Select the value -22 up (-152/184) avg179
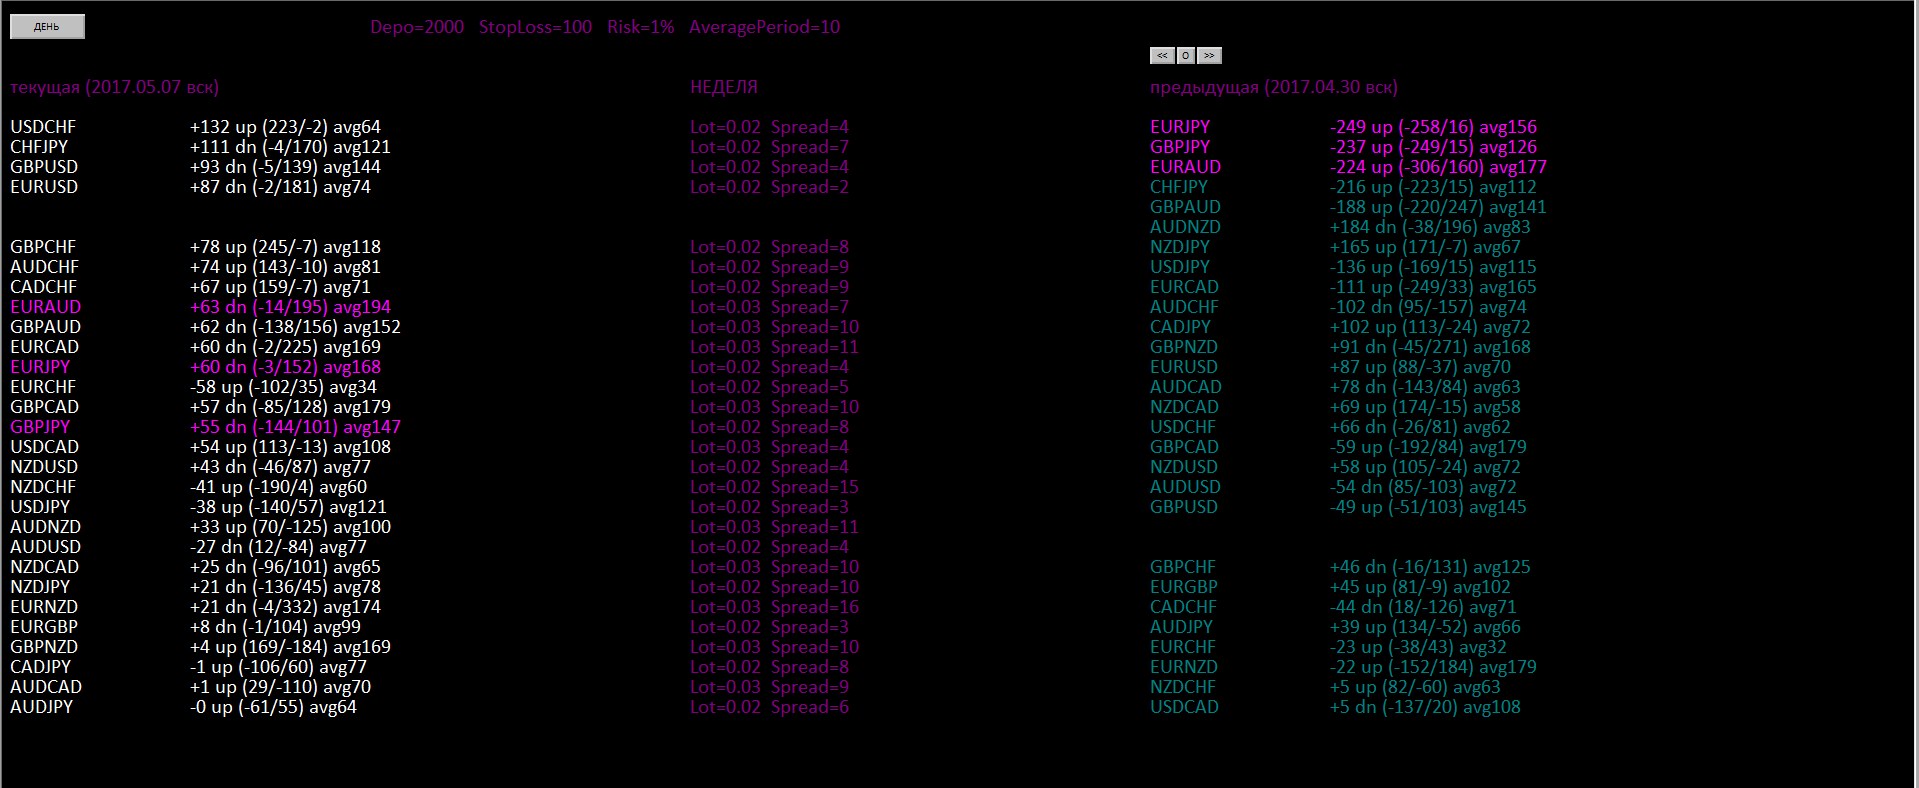This screenshot has width=1919, height=788. coord(1433,667)
